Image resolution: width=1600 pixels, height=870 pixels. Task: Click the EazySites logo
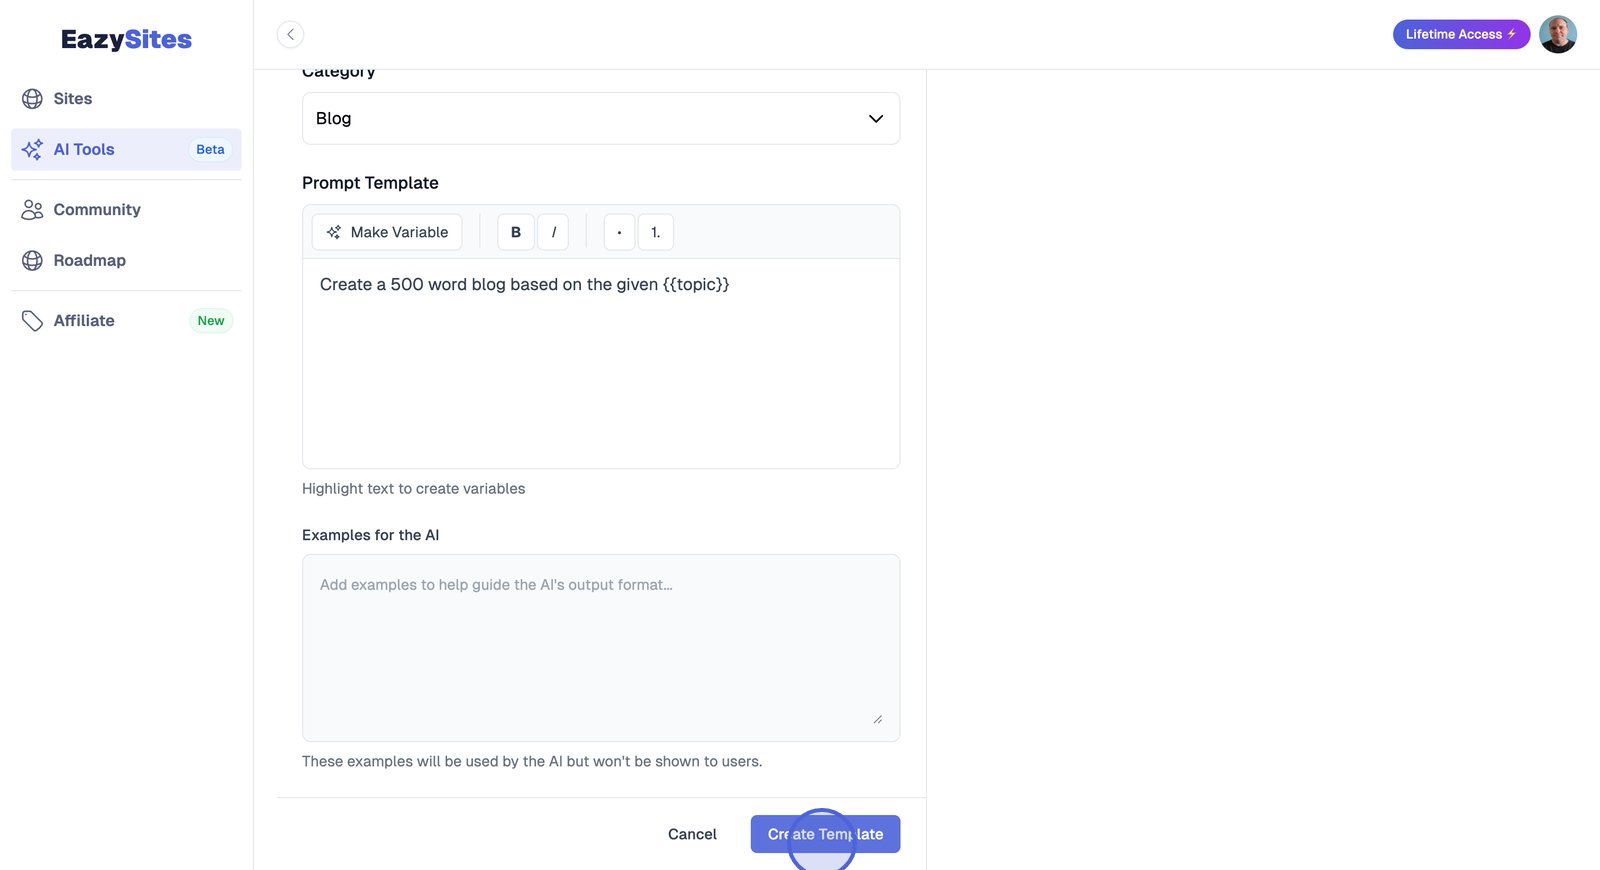click(x=126, y=39)
